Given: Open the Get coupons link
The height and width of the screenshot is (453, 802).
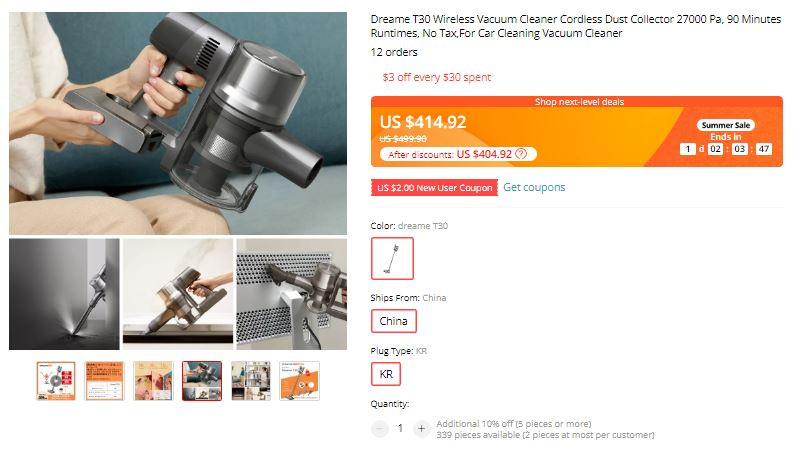Looking at the screenshot, I should point(534,187).
